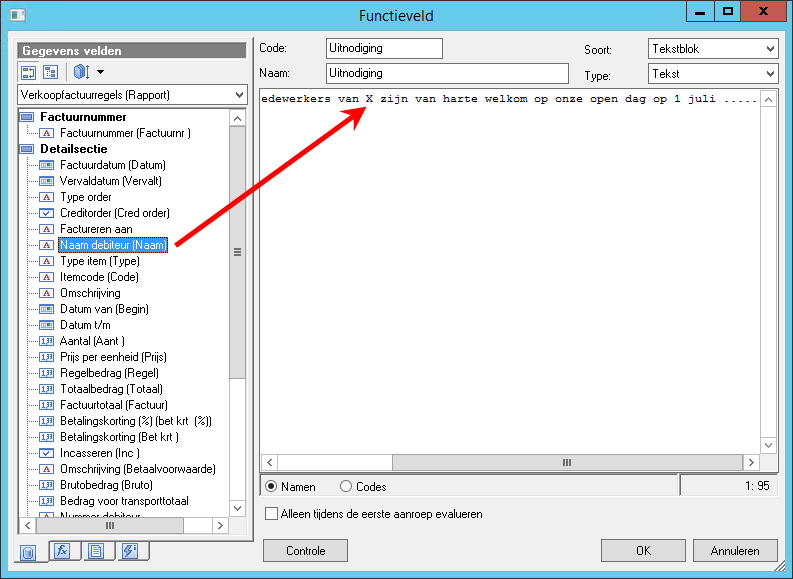Screen dimensions: 793x579
Task: Click the Factuurdatum (Datum) date field icon
Action: pos(47,165)
